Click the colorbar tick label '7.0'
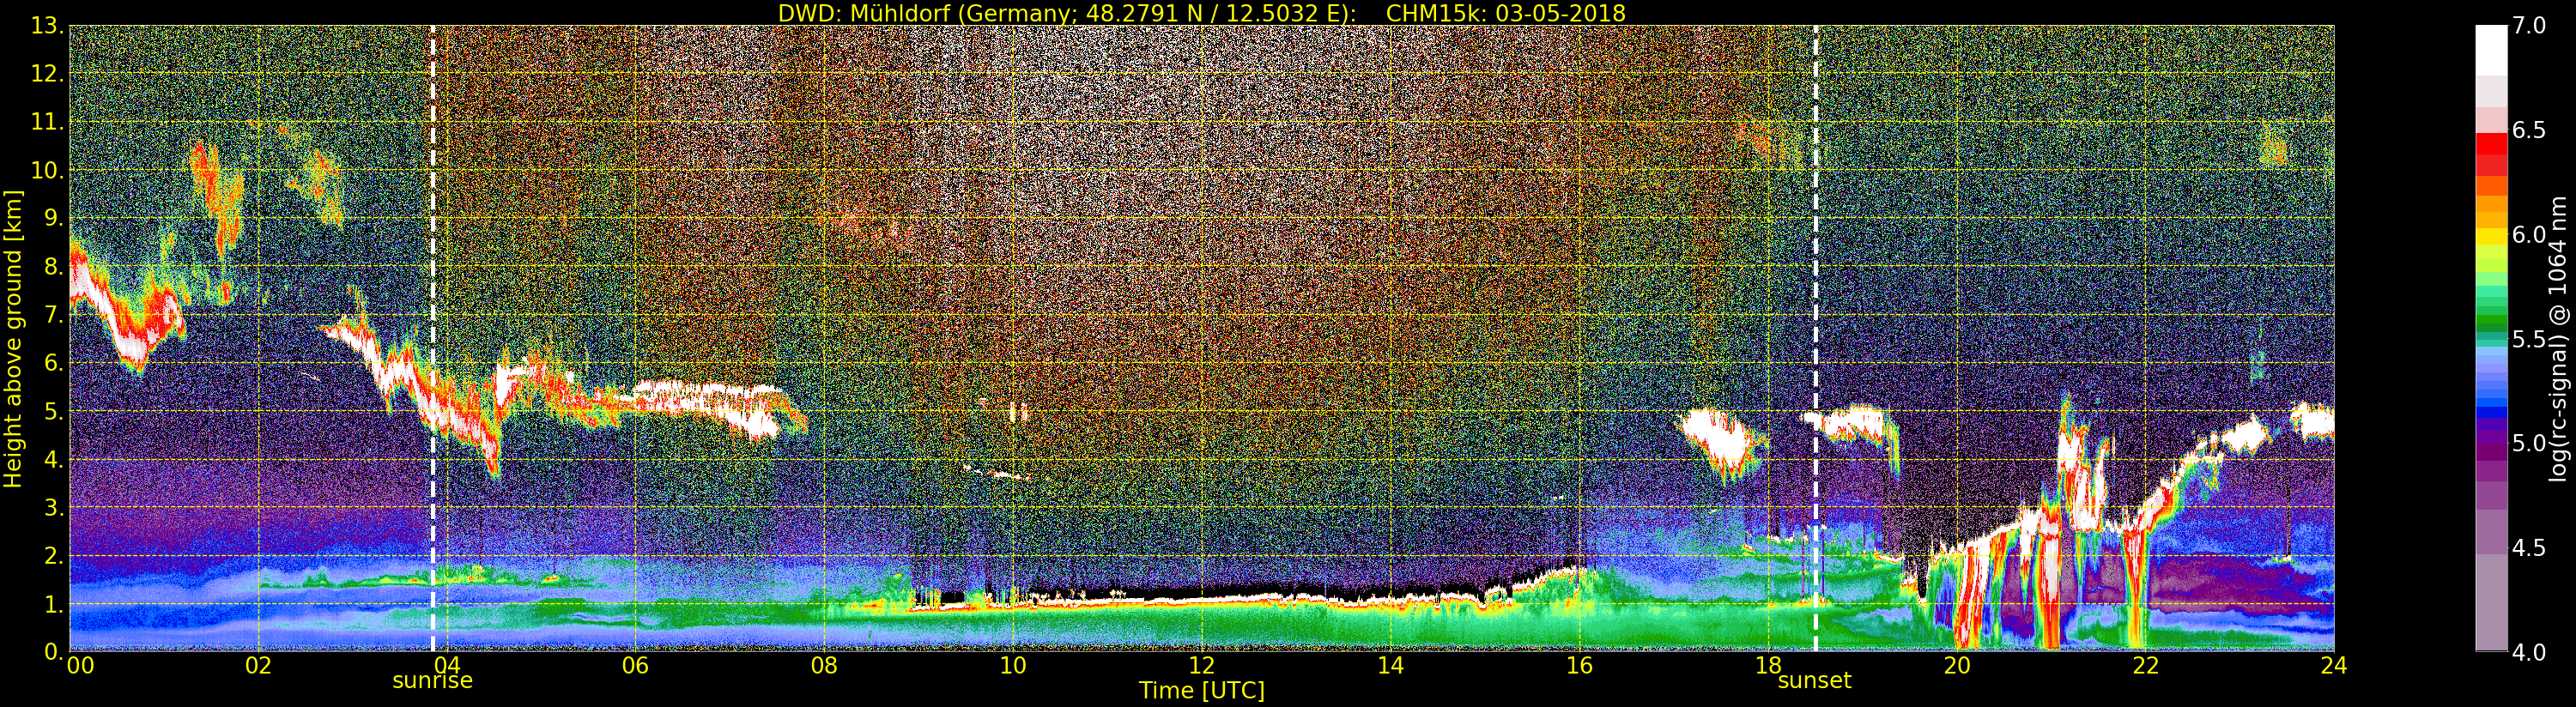Screen dimensions: 2576x707 (x=2529, y=26)
